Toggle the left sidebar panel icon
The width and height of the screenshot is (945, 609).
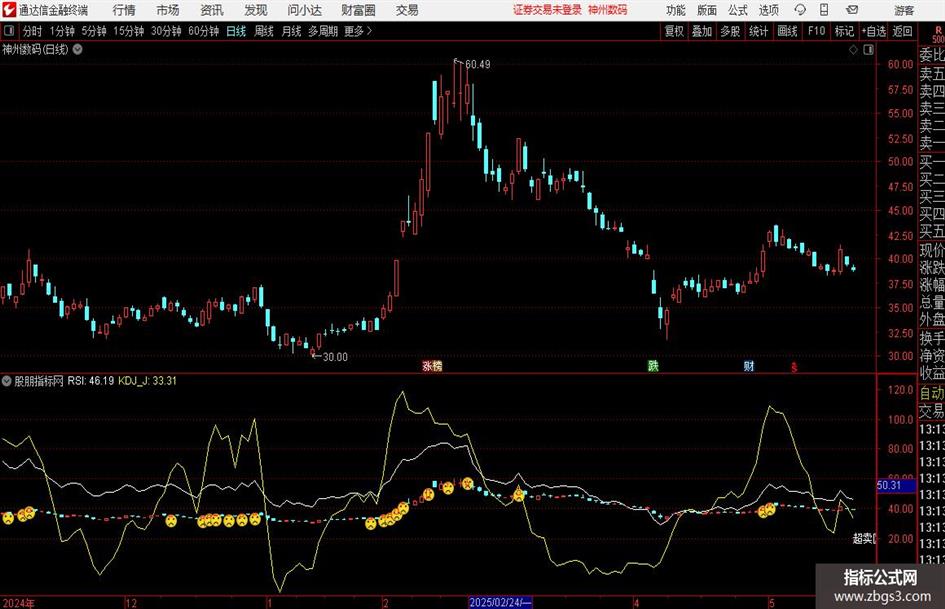pyautogui.click(x=9, y=31)
